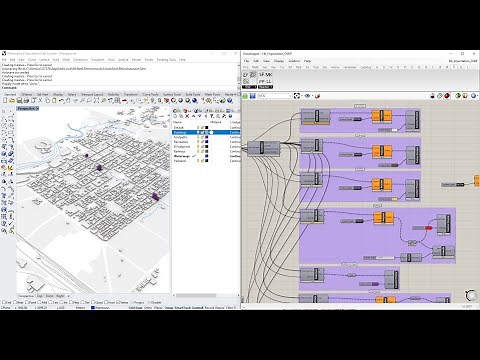The width and height of the screenshot is (480, 360).
Task: Click Open folder icon in Rhino toolbar
Action: tap(12, 100)
